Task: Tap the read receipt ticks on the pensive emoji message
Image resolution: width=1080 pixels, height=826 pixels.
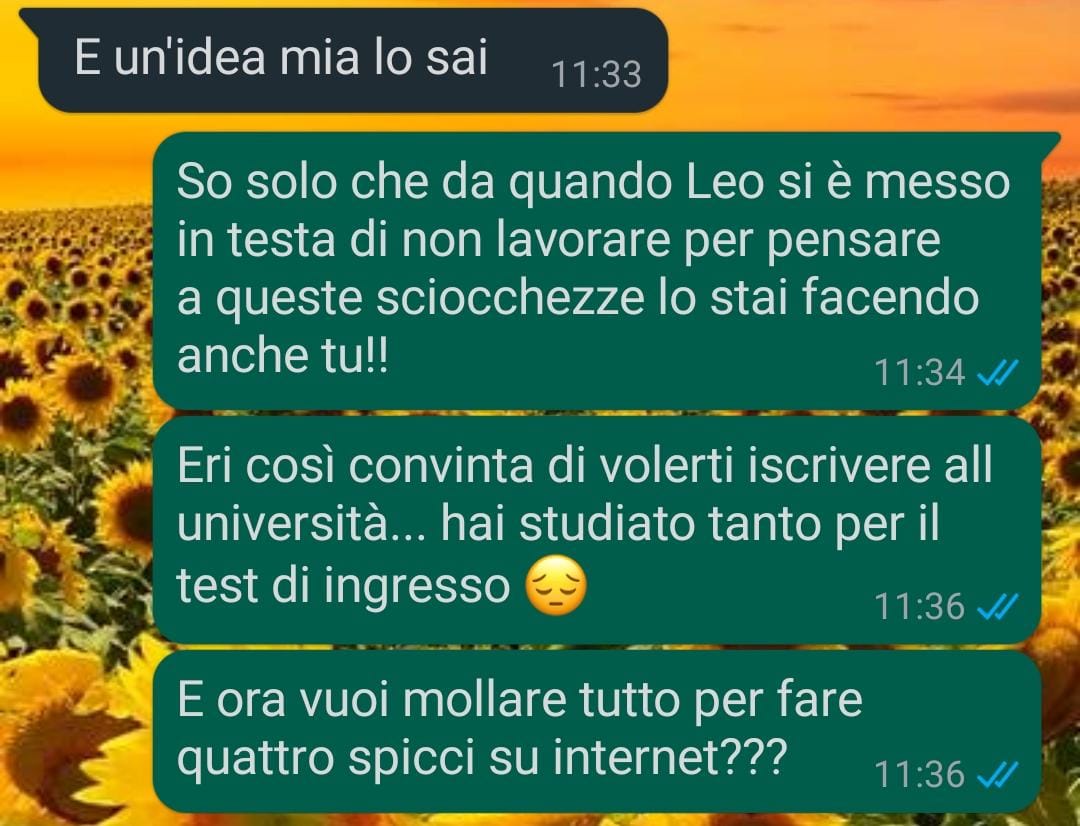Action: (x=997, y=607)
